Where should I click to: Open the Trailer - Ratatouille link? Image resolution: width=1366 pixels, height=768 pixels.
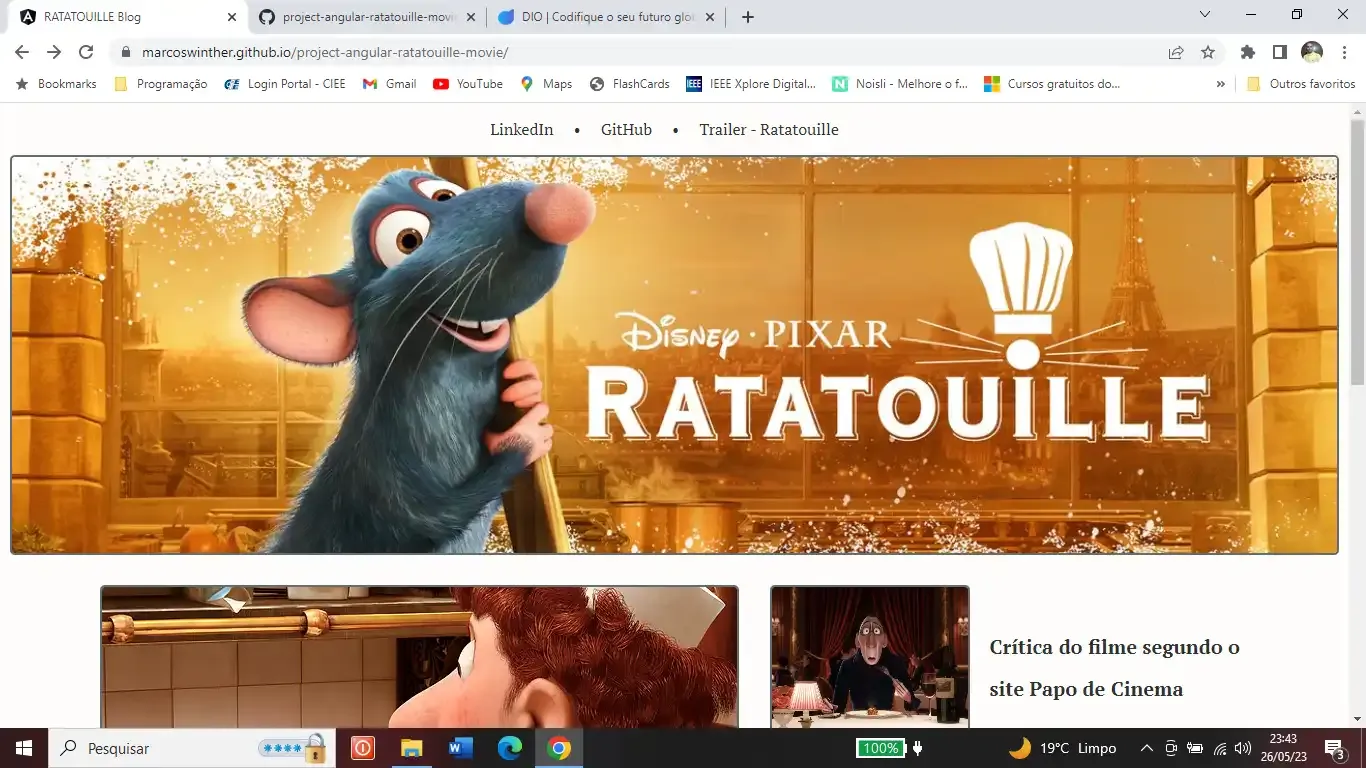coord(769,130)
